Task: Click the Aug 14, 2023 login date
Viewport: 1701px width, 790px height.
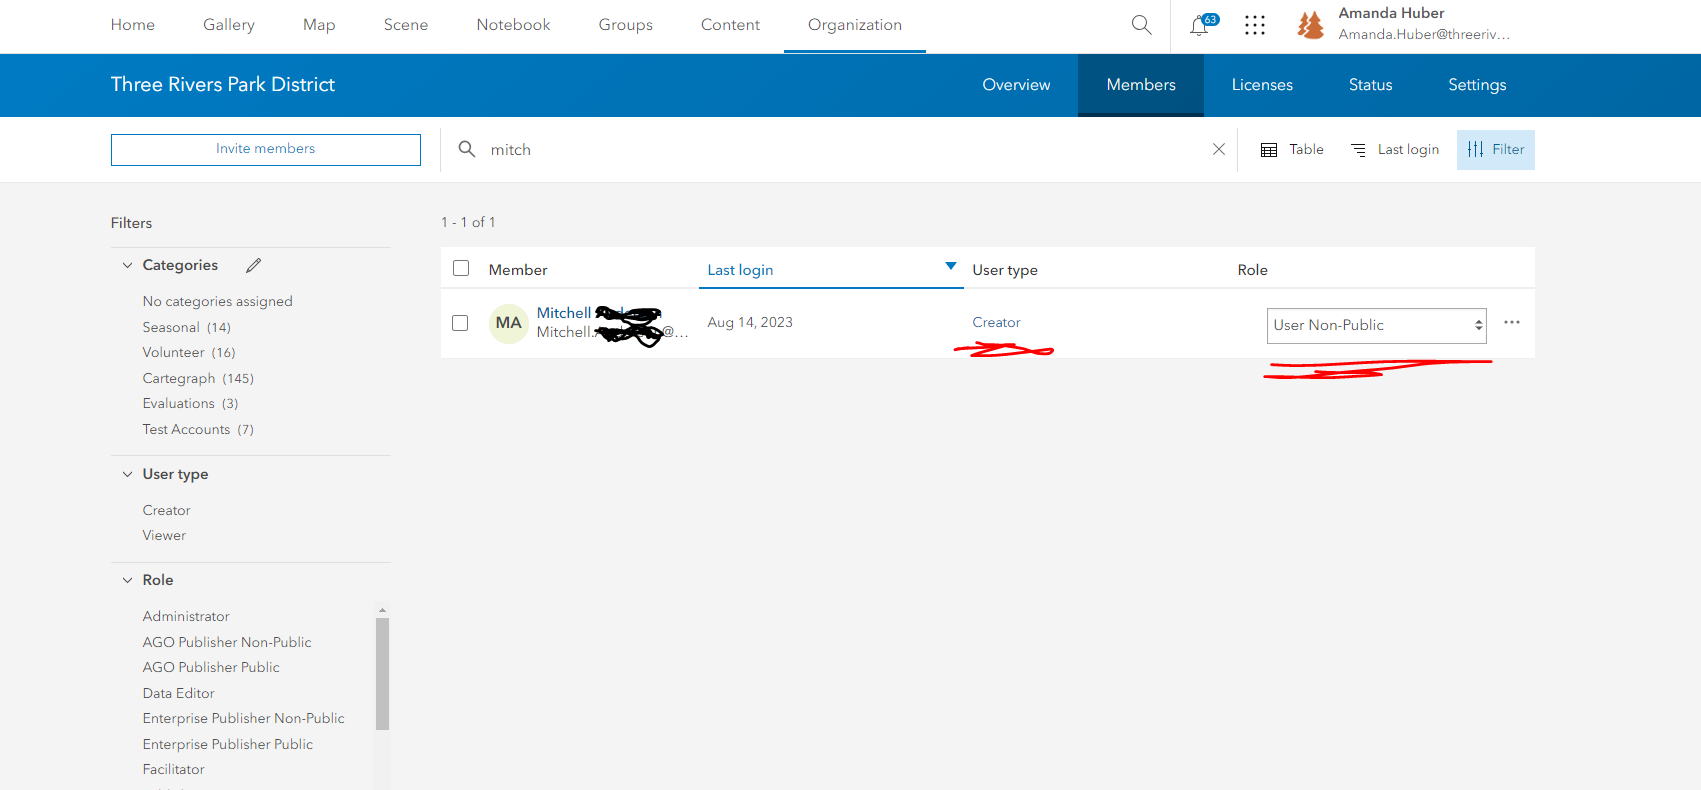Action: tap(750, 322)
